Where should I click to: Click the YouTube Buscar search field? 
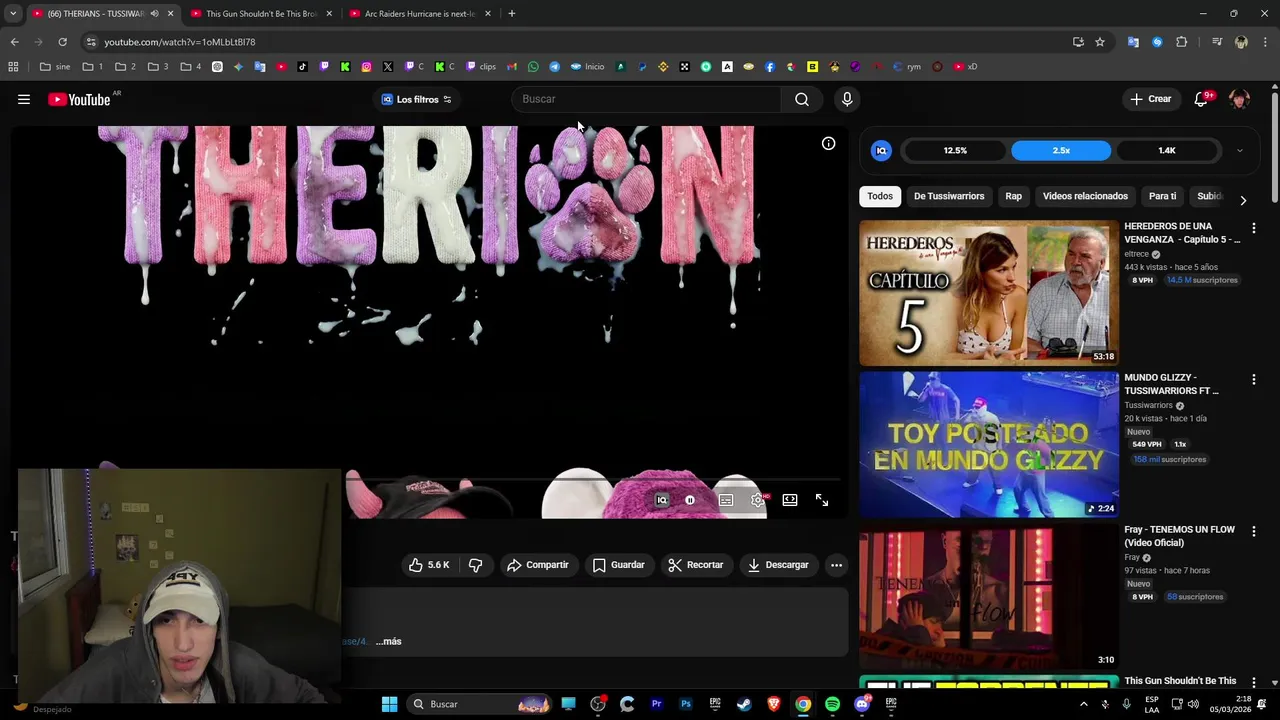(646, 99)
